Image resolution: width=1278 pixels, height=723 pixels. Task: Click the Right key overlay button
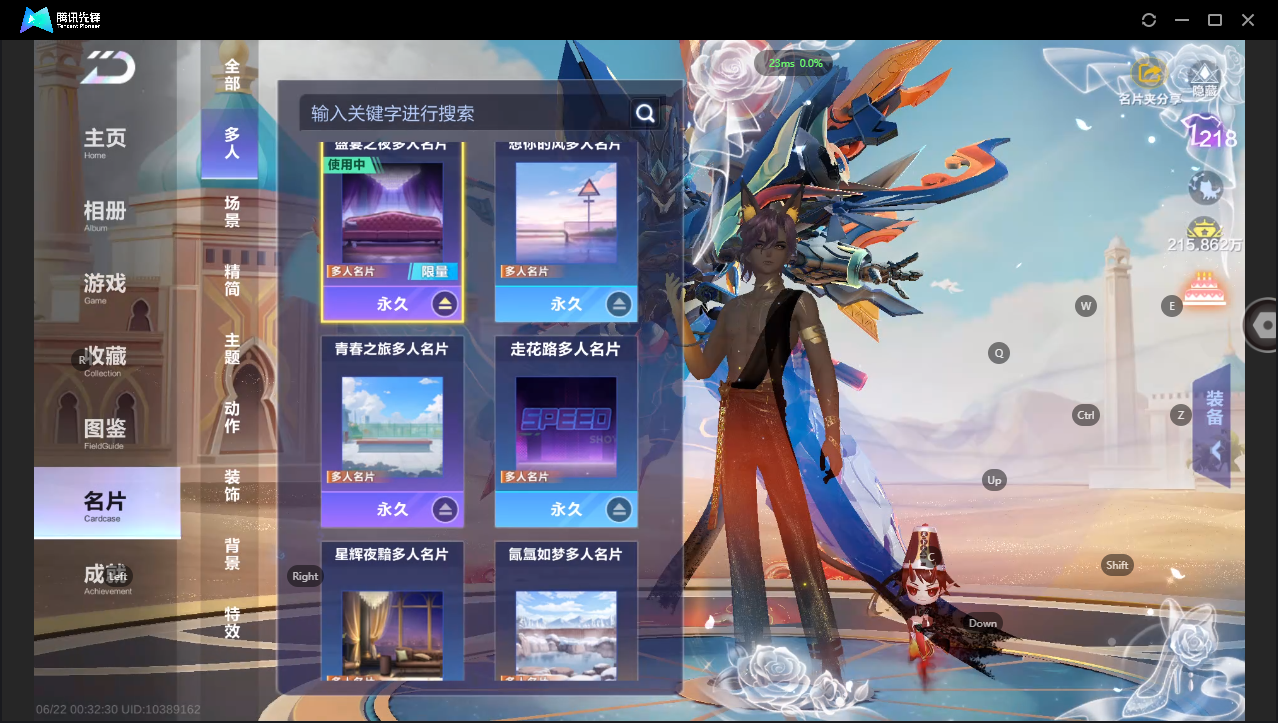305,576
